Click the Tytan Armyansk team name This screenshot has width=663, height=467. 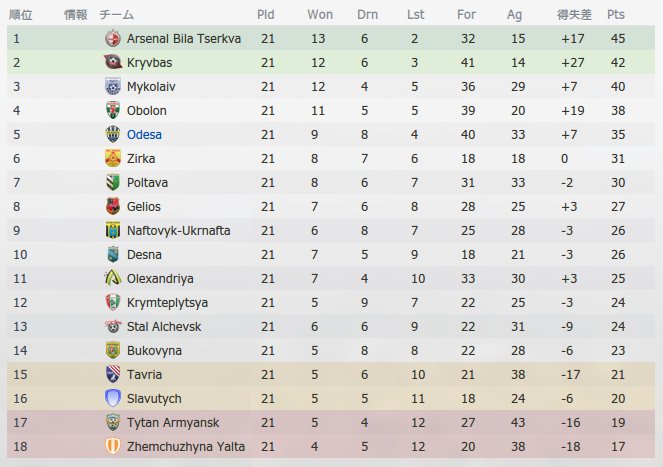pos(173,423)
